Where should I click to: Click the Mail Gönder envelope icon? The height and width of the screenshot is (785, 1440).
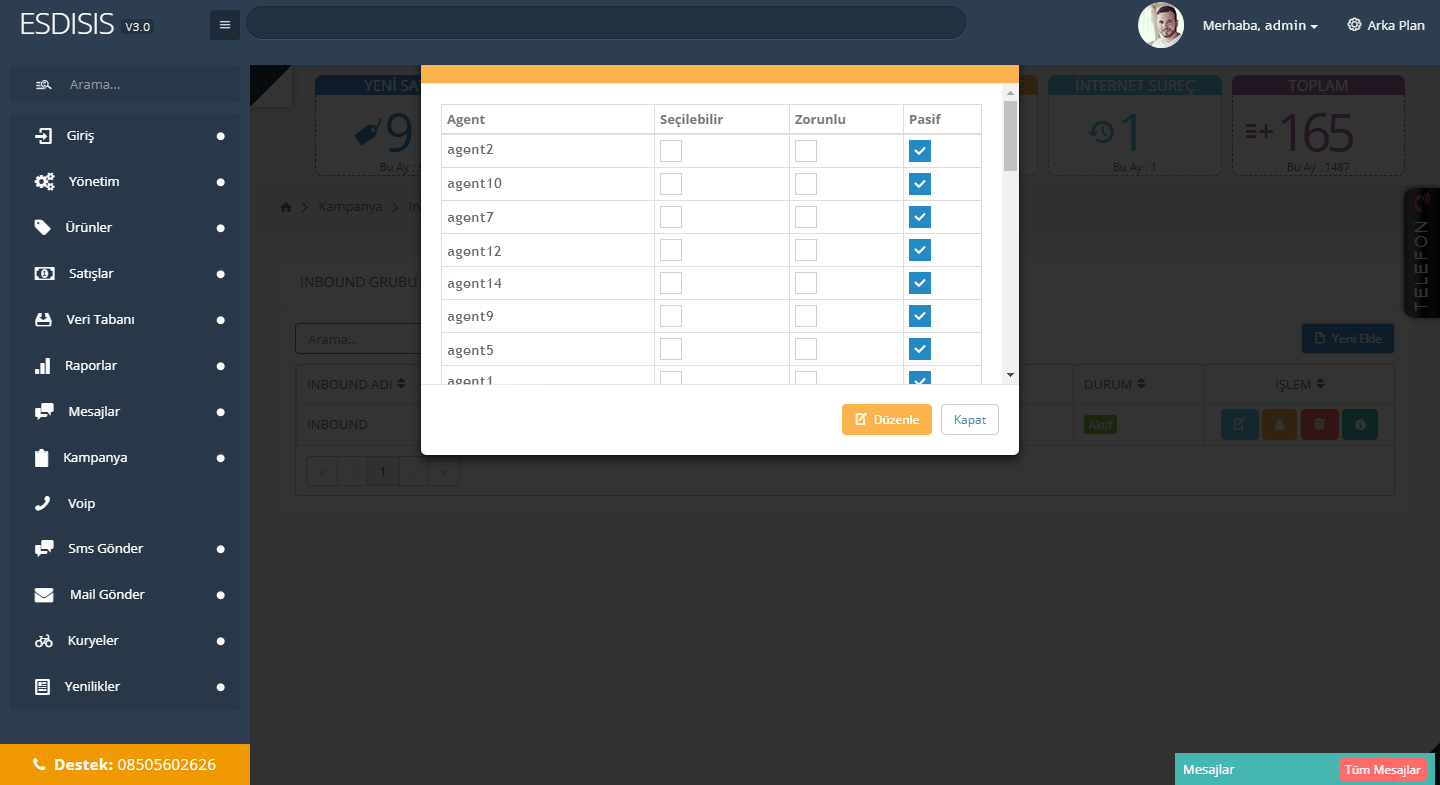click(44, 595)
